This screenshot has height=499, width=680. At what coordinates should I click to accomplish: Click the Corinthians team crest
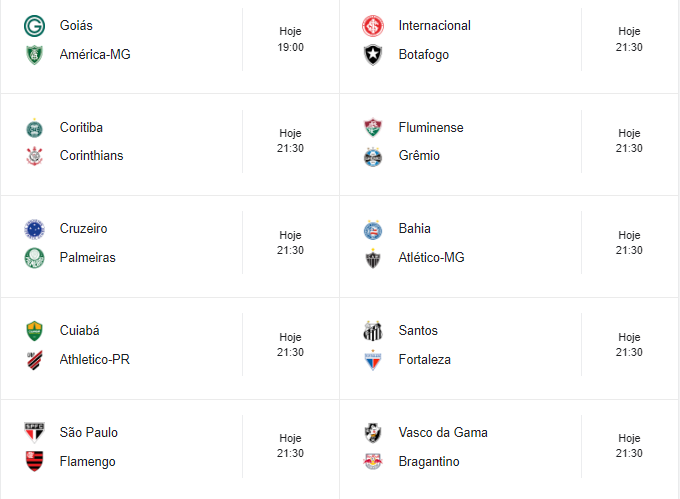pyautogui.click(x=34, y=156)
